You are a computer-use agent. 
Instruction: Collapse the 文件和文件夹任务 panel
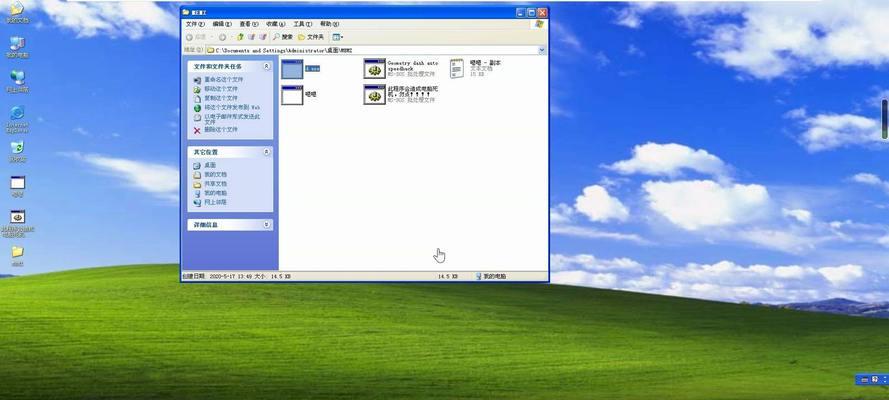click(266, 66)
